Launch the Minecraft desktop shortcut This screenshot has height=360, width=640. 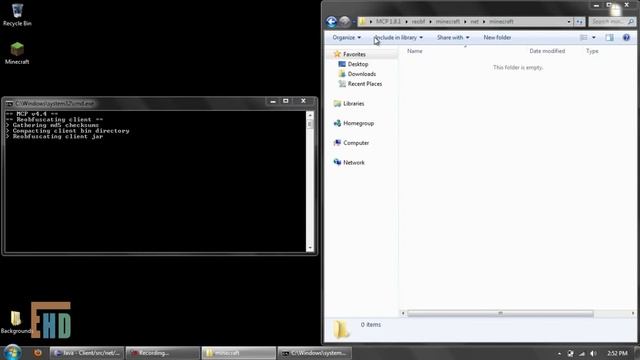pos(17,53)
